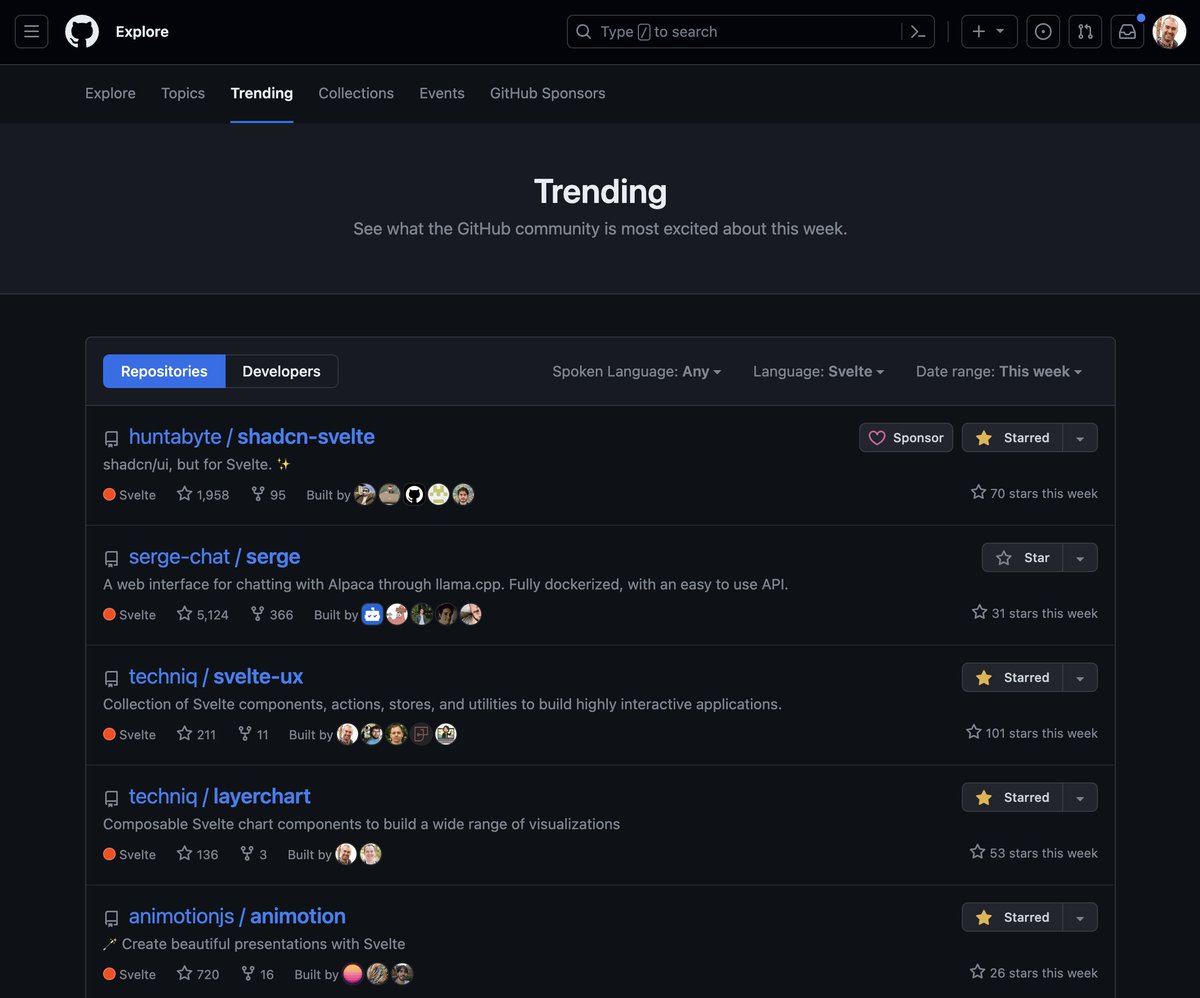Open the GitHub Sponsors tab

(x=547, y=93)
